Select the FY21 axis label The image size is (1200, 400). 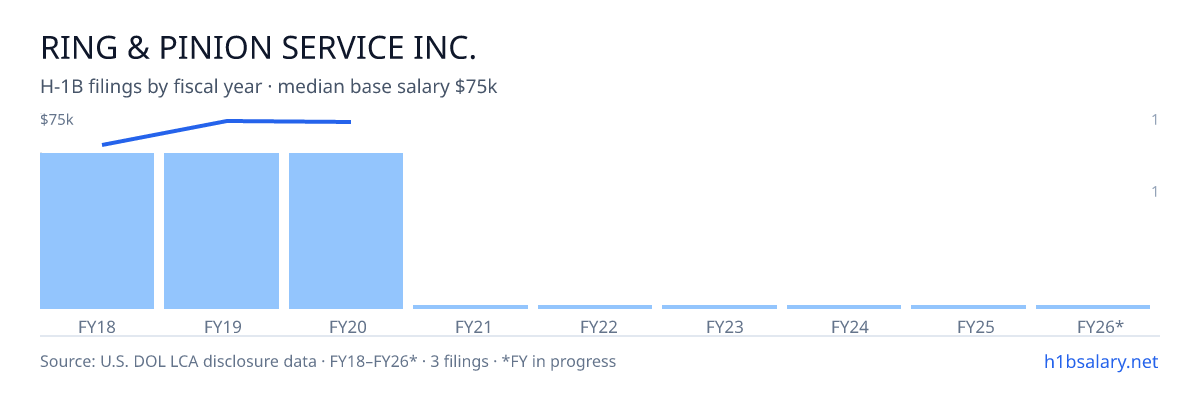tap(473, 327)
